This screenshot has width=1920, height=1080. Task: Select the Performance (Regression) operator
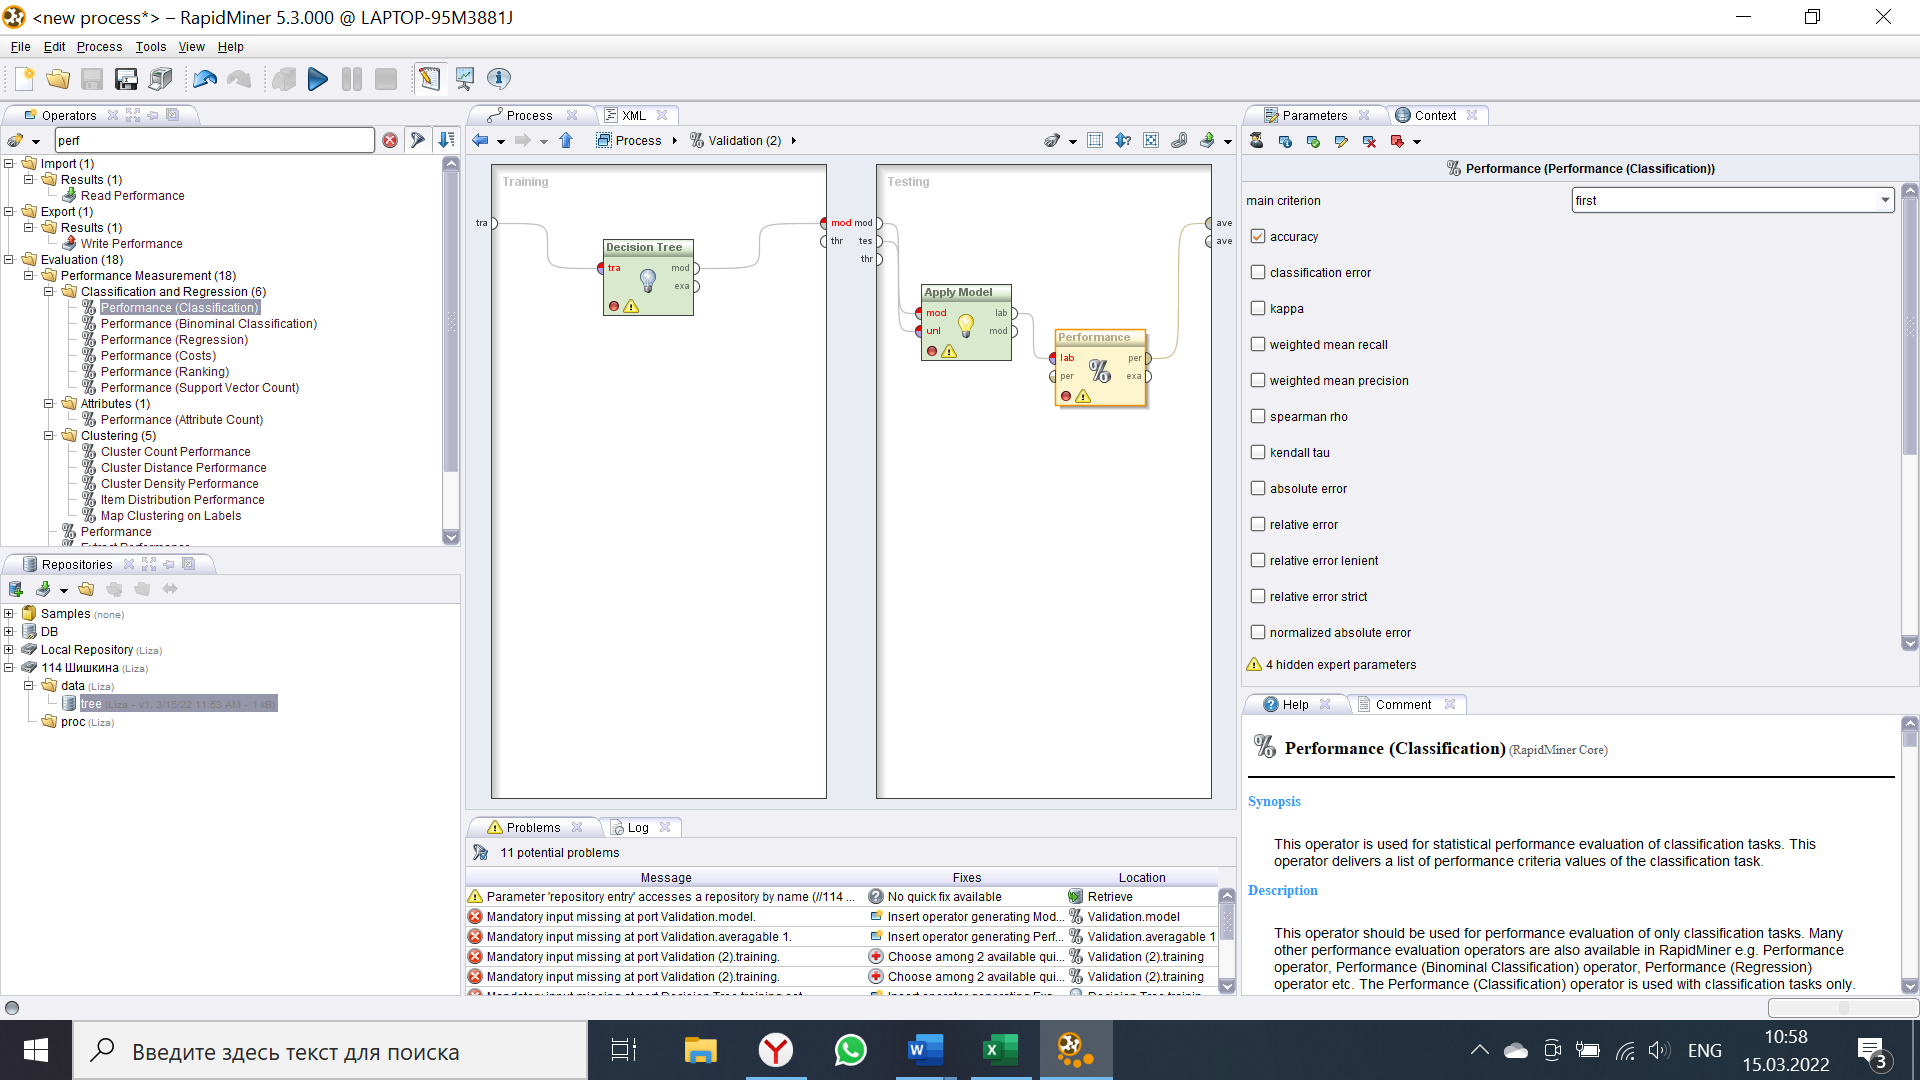click(x=174, y=339)
